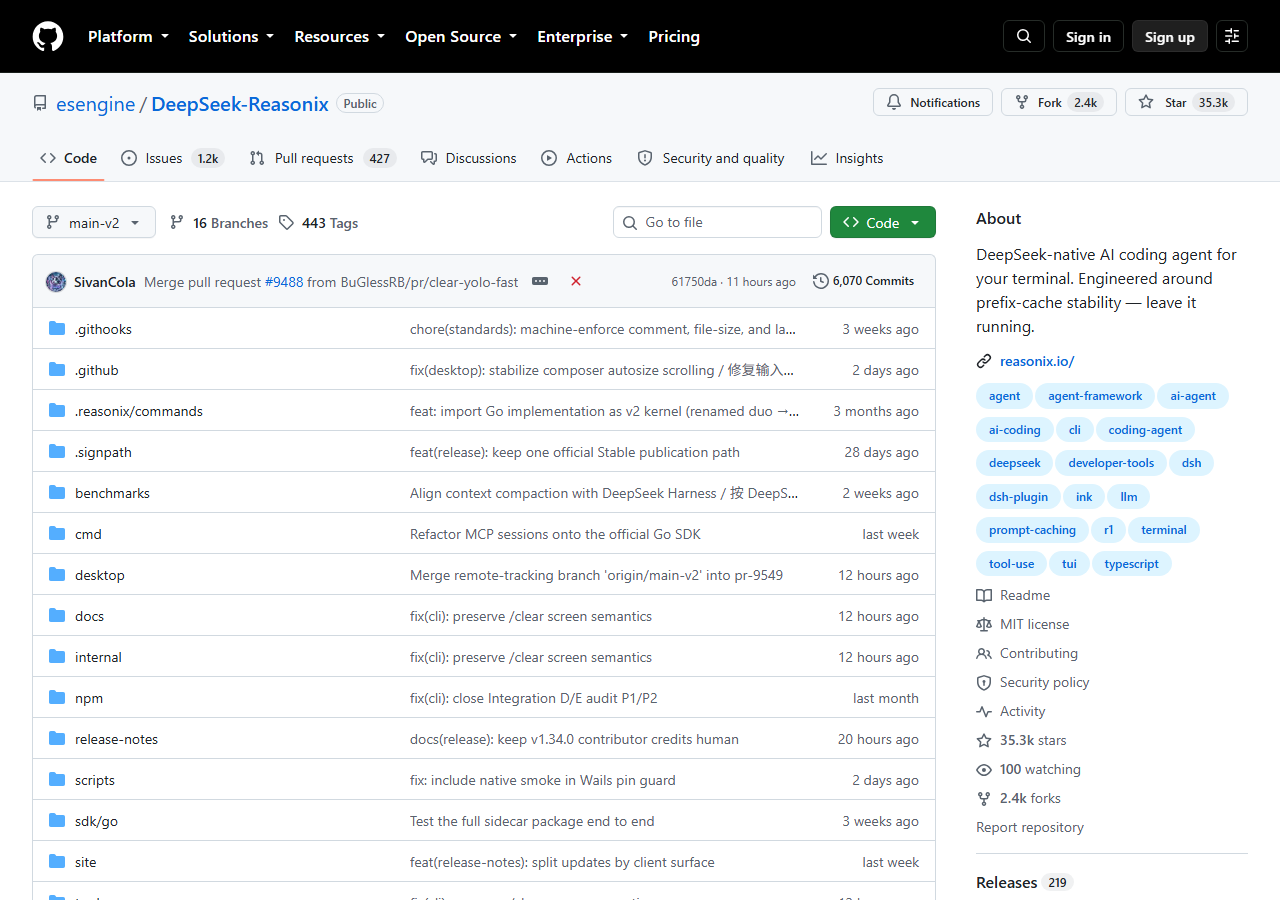1280x900 pixels.
Task: Click the people icon beside Contributing
Action: [984, 654]
